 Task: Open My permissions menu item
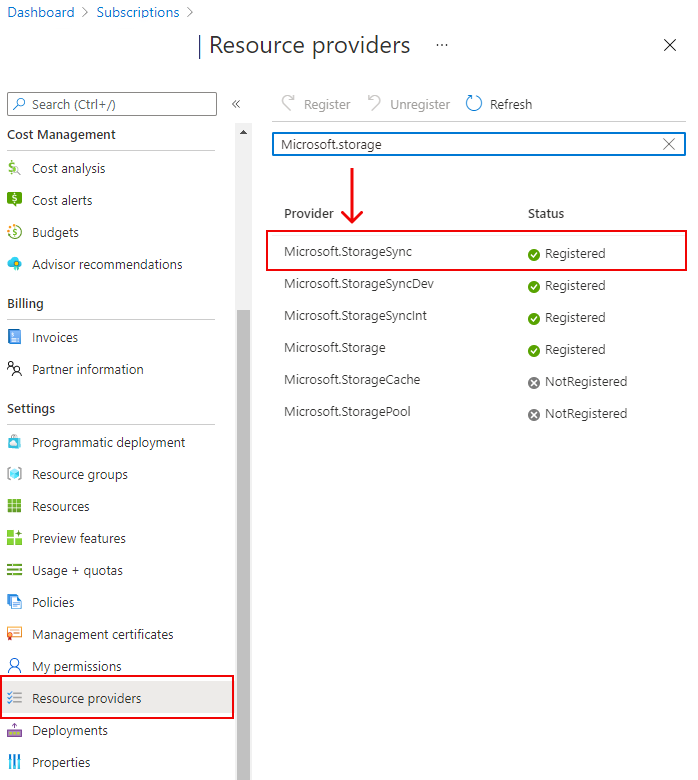tap(77, 667)
